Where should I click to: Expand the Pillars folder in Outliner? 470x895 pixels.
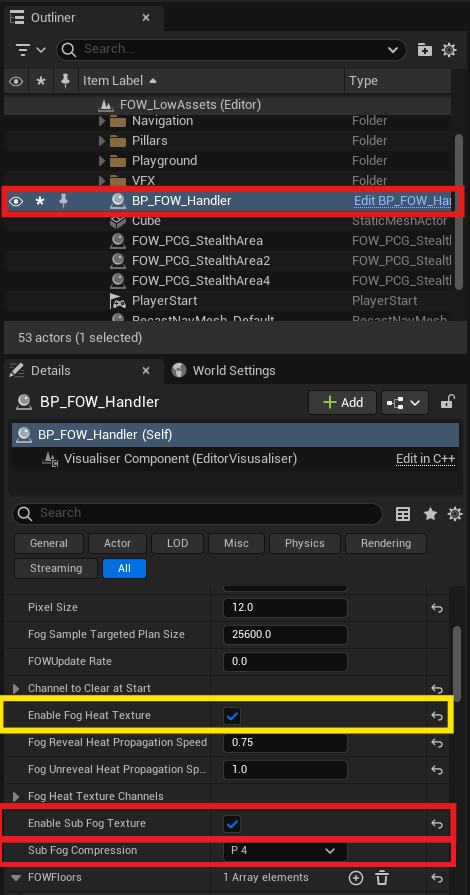102,141
